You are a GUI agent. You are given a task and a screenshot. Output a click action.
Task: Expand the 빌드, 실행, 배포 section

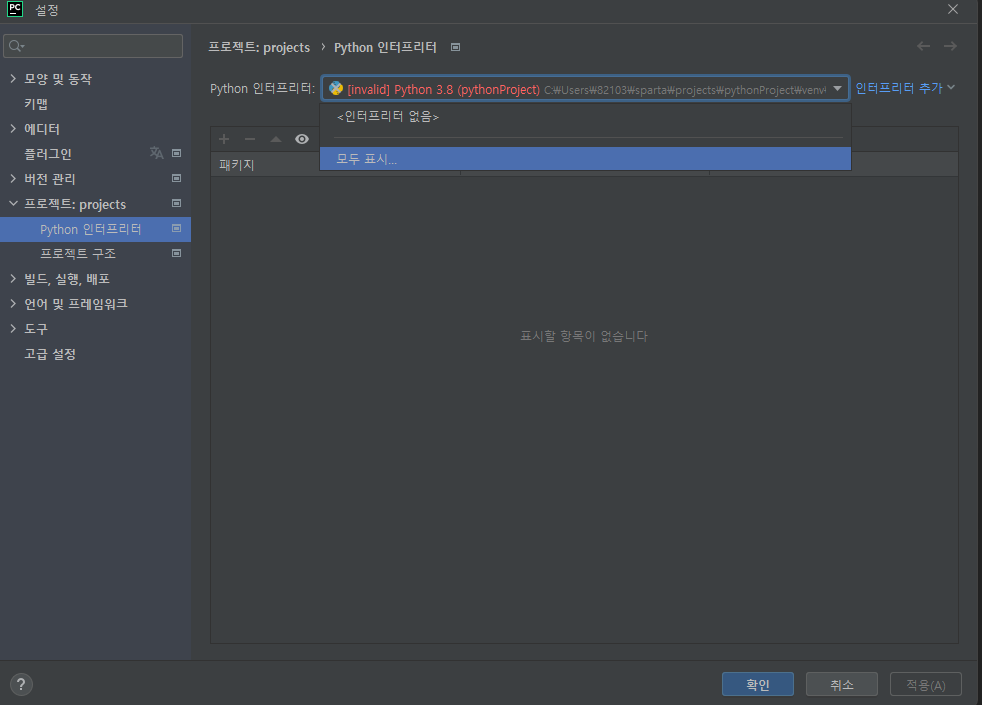13,279
